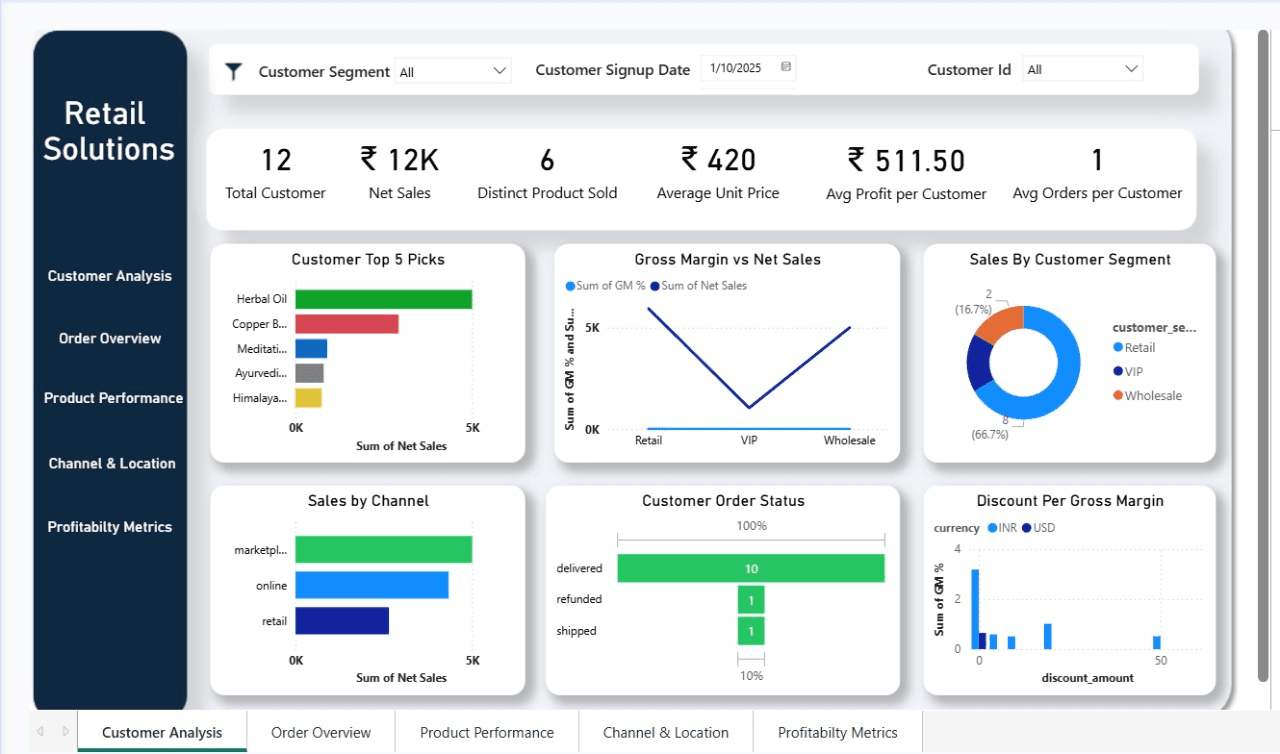Switch to the Order Overview tab
The width and height of the screenshot is (1280, 754).
[x=320, y=732]
